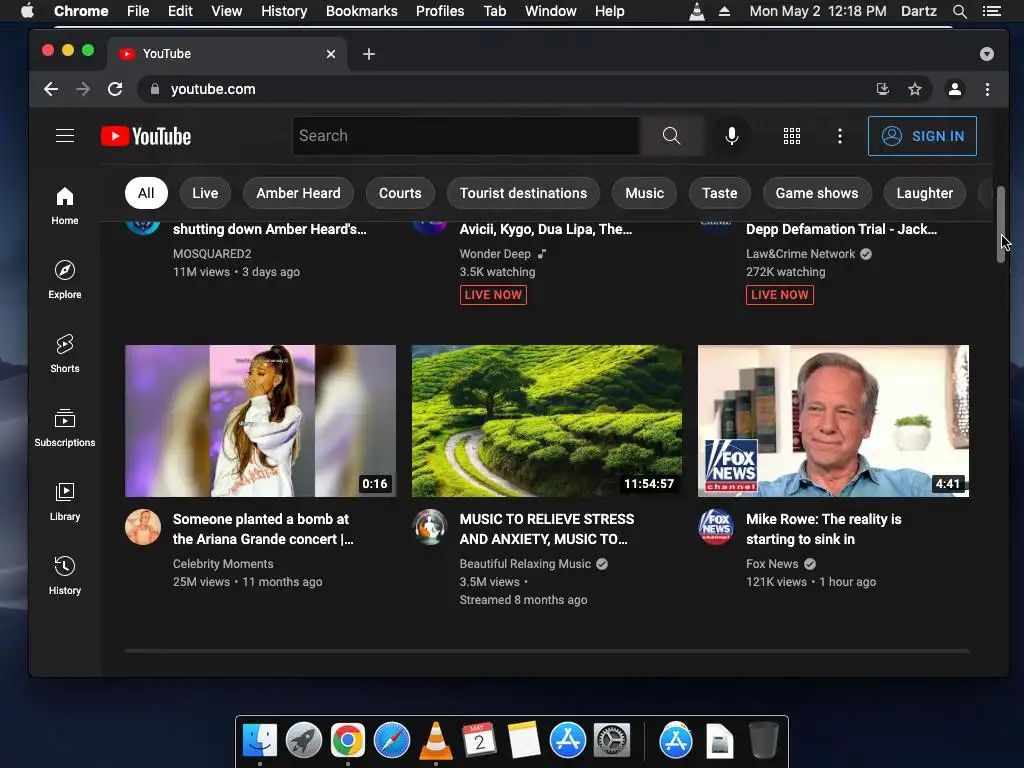Reload the page
This screenshot has height=768, width=1024.
115,89
